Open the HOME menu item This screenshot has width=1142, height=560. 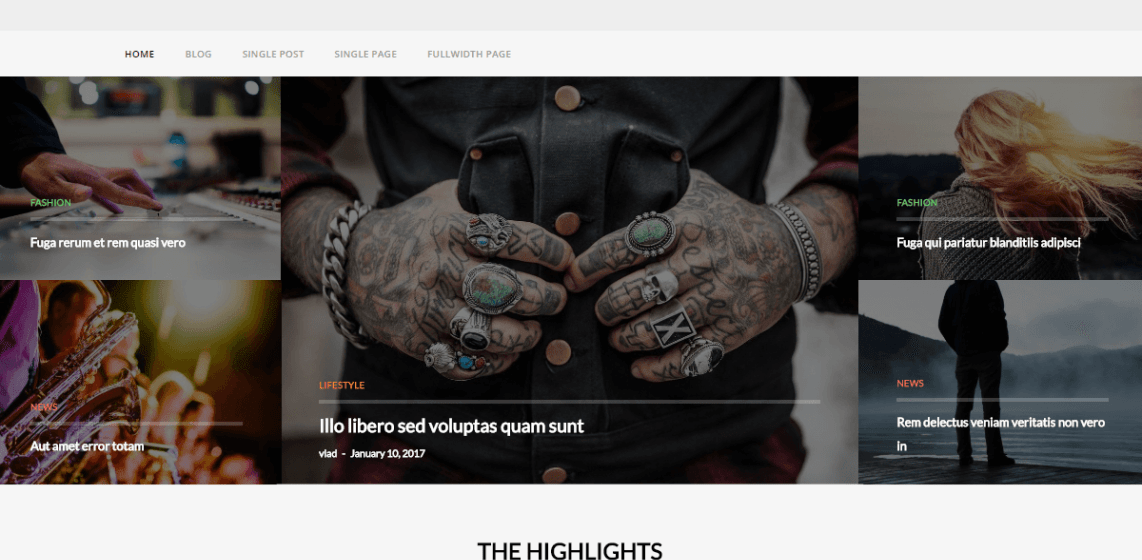(139, 54)
